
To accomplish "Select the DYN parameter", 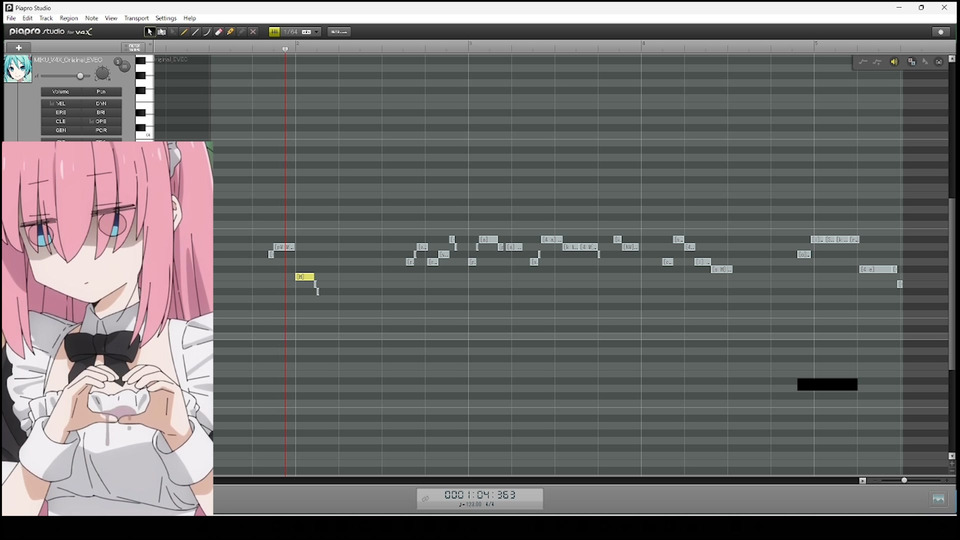I will [101, 103].
